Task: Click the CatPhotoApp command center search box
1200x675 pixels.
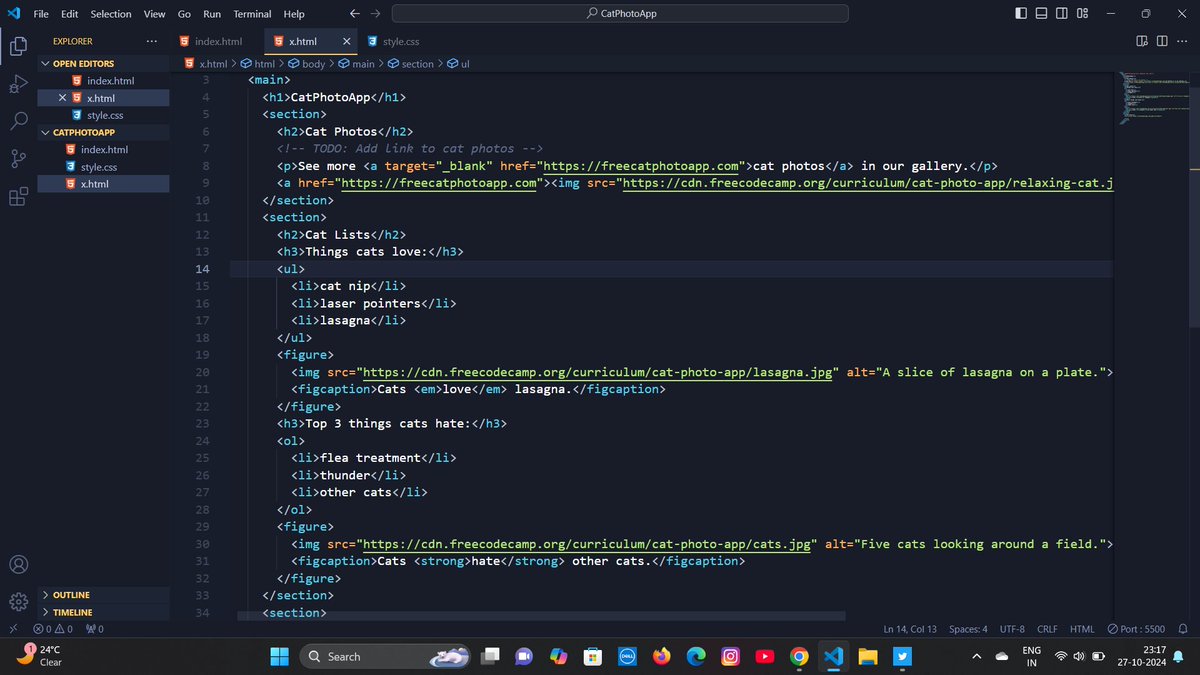Action: 620,14
